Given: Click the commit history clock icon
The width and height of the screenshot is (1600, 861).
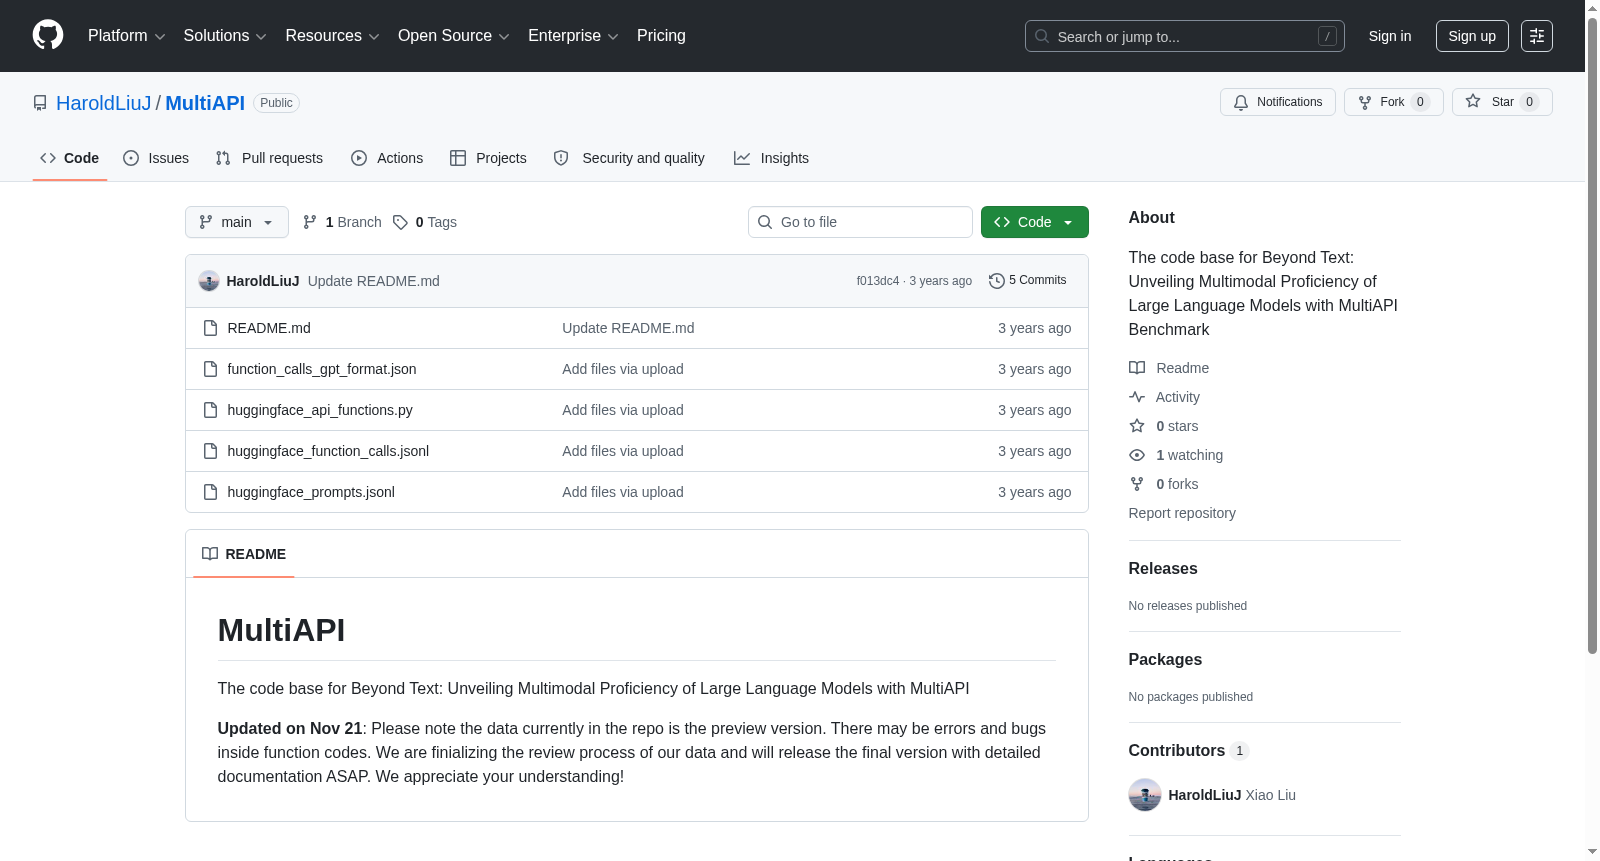Looking at the screenshot, I should click(x=996, y=281).
